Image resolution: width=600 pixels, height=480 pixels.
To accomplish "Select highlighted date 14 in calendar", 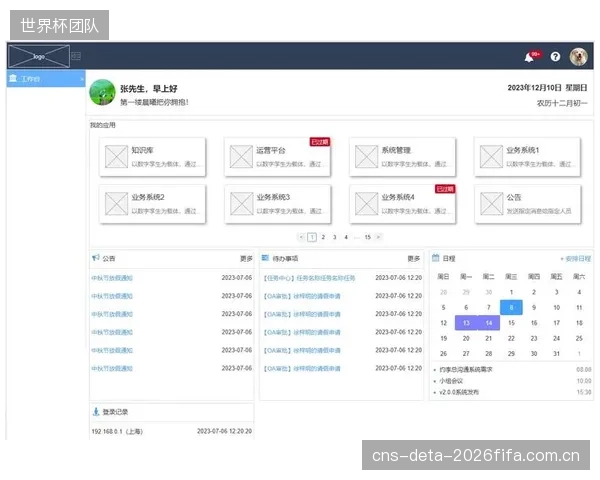I will pos(489,323).
